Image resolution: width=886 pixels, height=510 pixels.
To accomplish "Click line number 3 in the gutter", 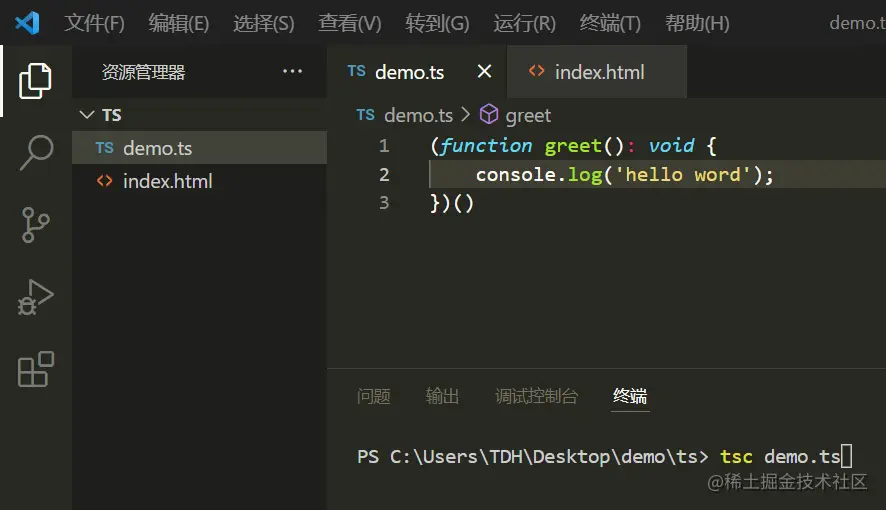I will click(x=384, y=202).
